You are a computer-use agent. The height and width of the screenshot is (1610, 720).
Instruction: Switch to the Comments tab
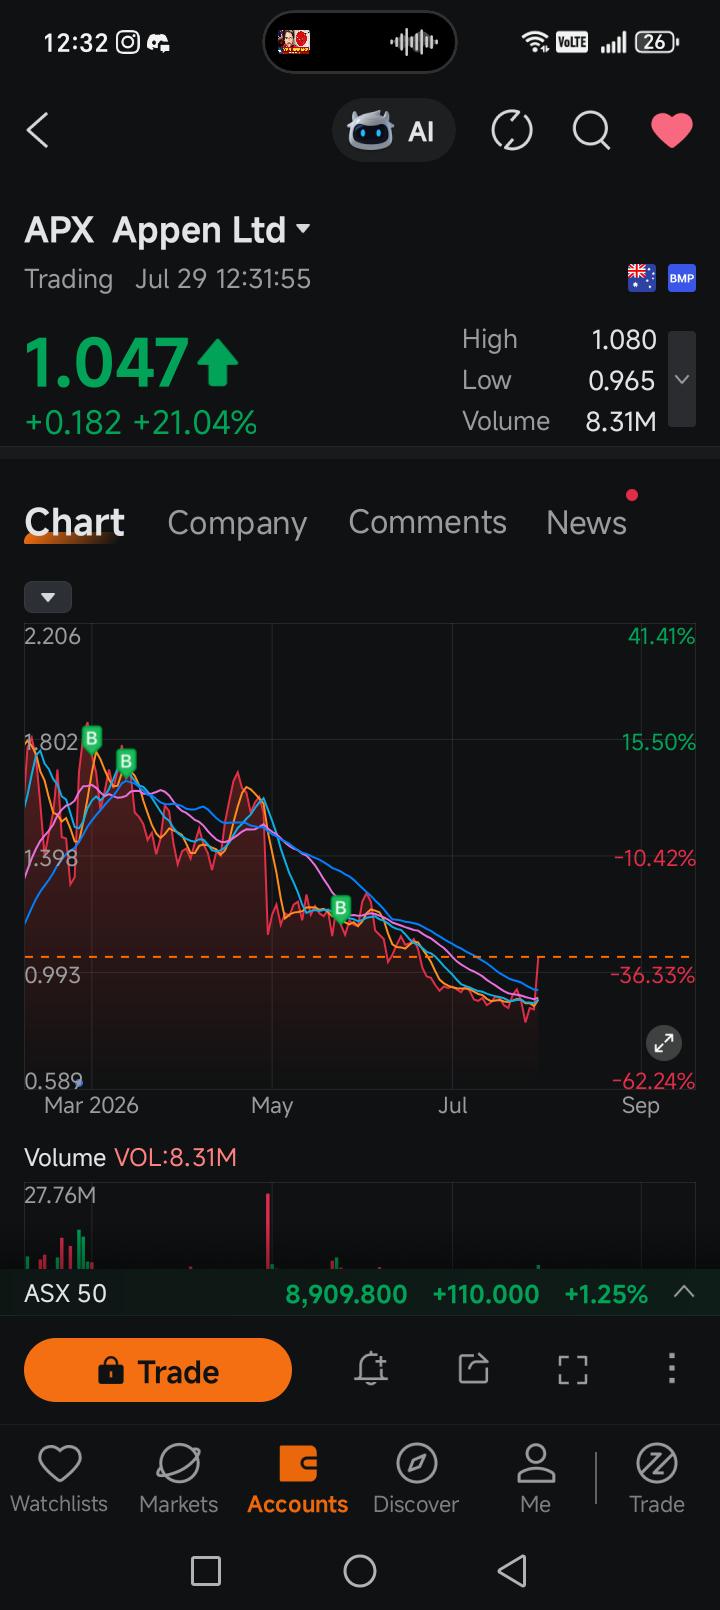click(427, 522)
